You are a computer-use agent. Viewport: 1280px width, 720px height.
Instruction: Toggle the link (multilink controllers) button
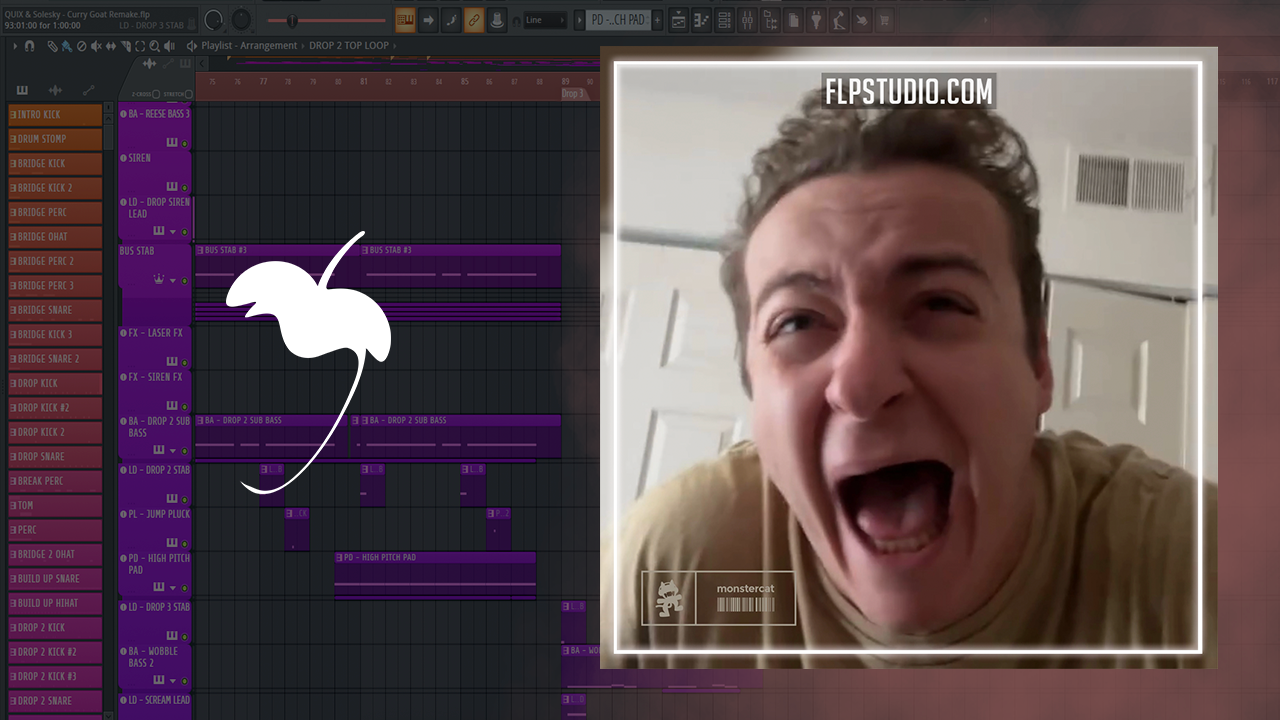(474, 20)
